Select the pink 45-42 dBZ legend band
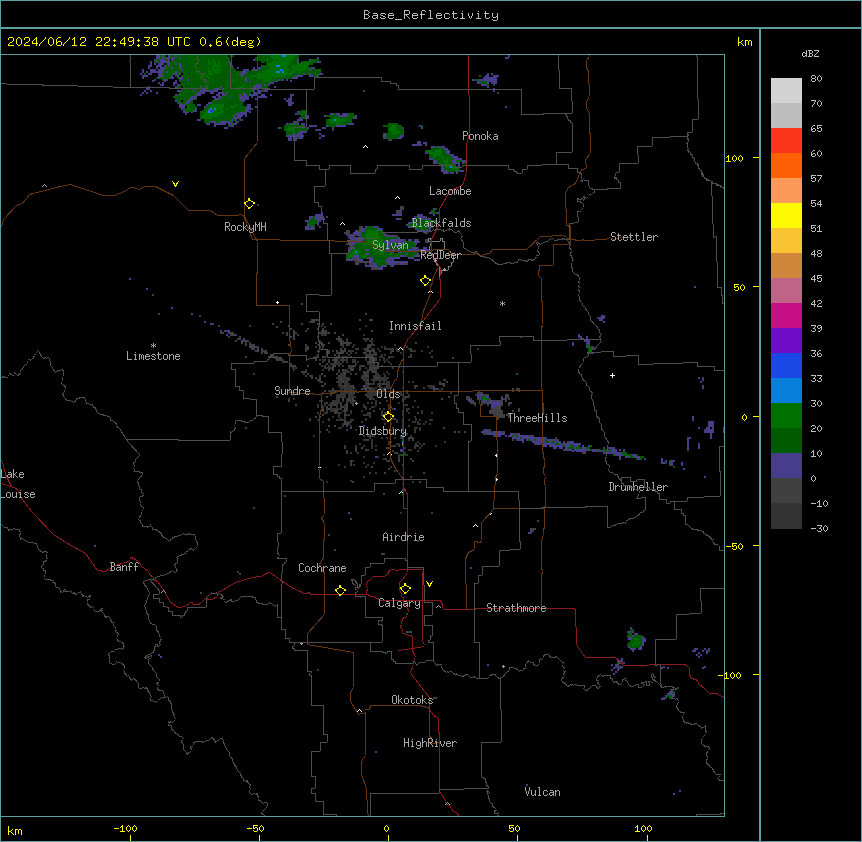This screenshot has width=862, height=842. [x=786, y=291]
